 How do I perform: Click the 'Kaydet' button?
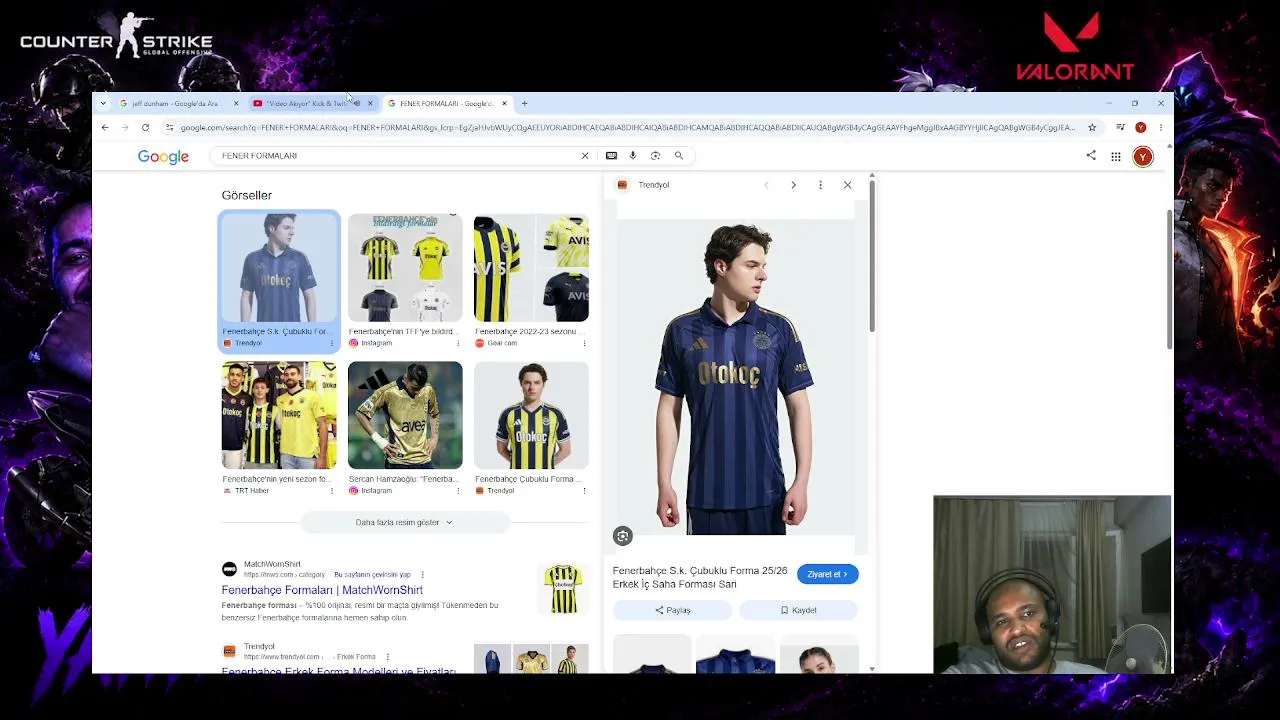click(x=798, y=610)
